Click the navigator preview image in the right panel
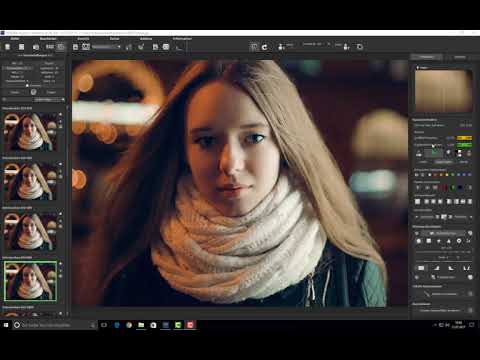The height and width of the screenshot is (360, 480). [x=443, y=91]
